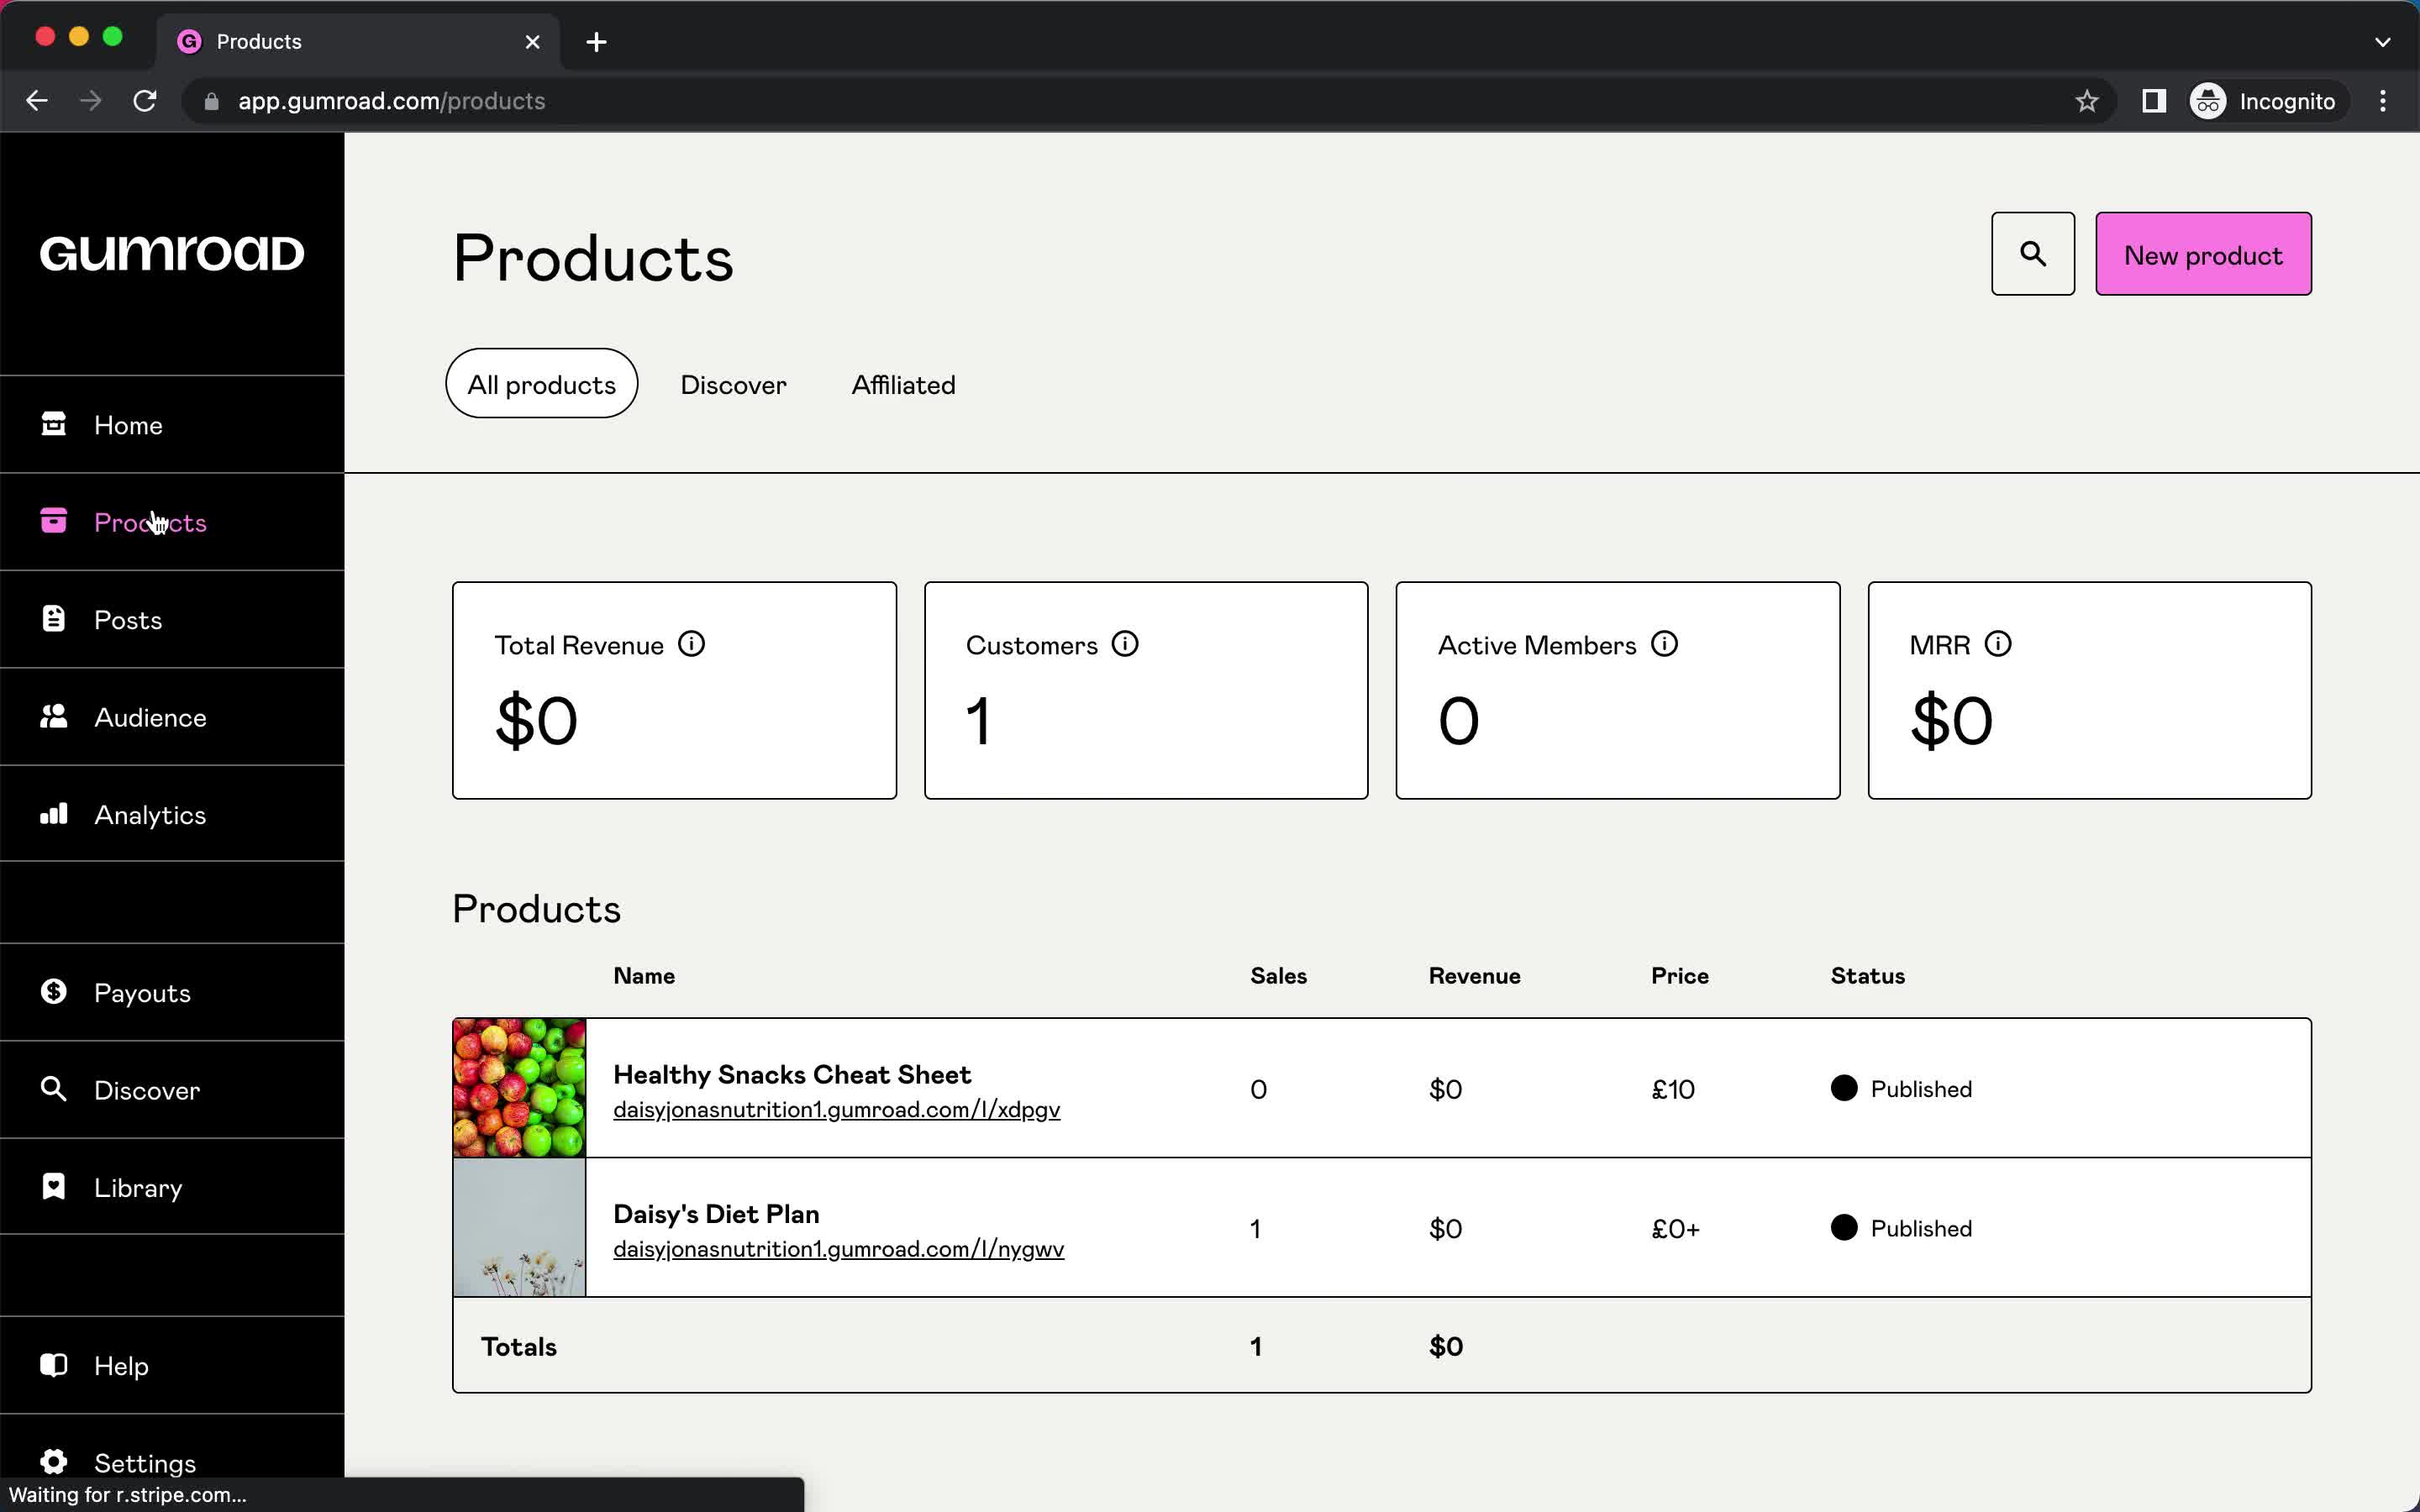Click Published status of Healthy Snacks row
The height and width of the screenshot is (1512, 2420).
click(x=1901, y=1088)
